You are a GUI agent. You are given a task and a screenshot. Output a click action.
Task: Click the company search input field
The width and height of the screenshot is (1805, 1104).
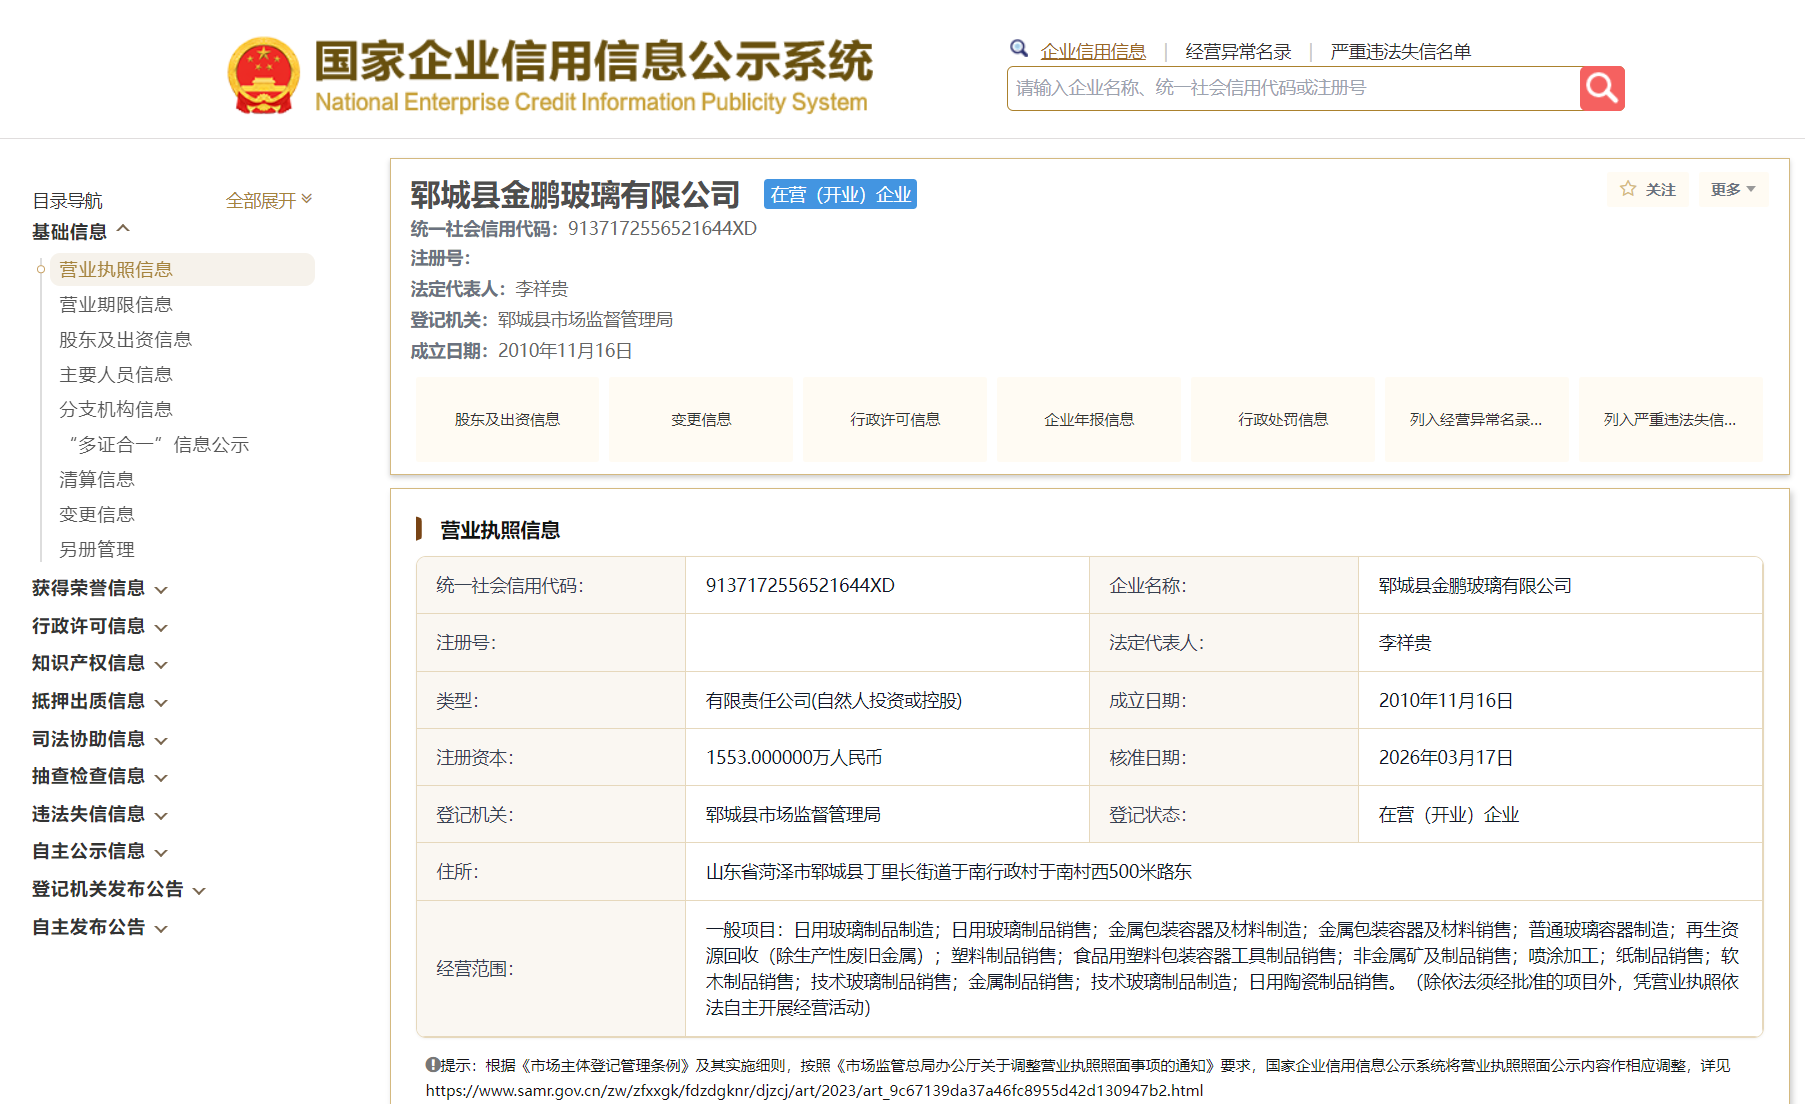coord(1294,88)
